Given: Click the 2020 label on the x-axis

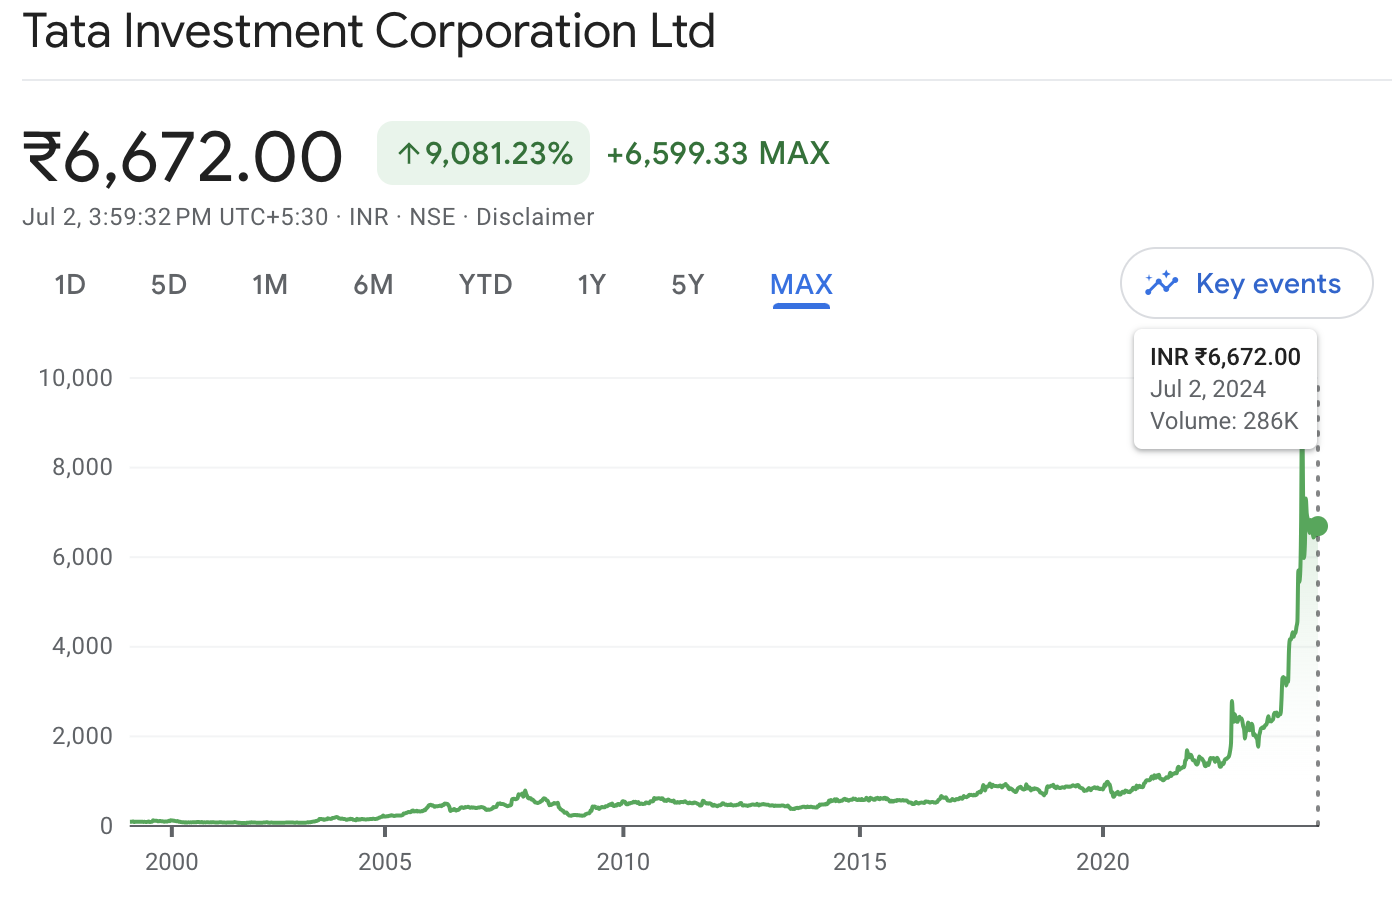Looking at the screenshot, I should 1104,861.
